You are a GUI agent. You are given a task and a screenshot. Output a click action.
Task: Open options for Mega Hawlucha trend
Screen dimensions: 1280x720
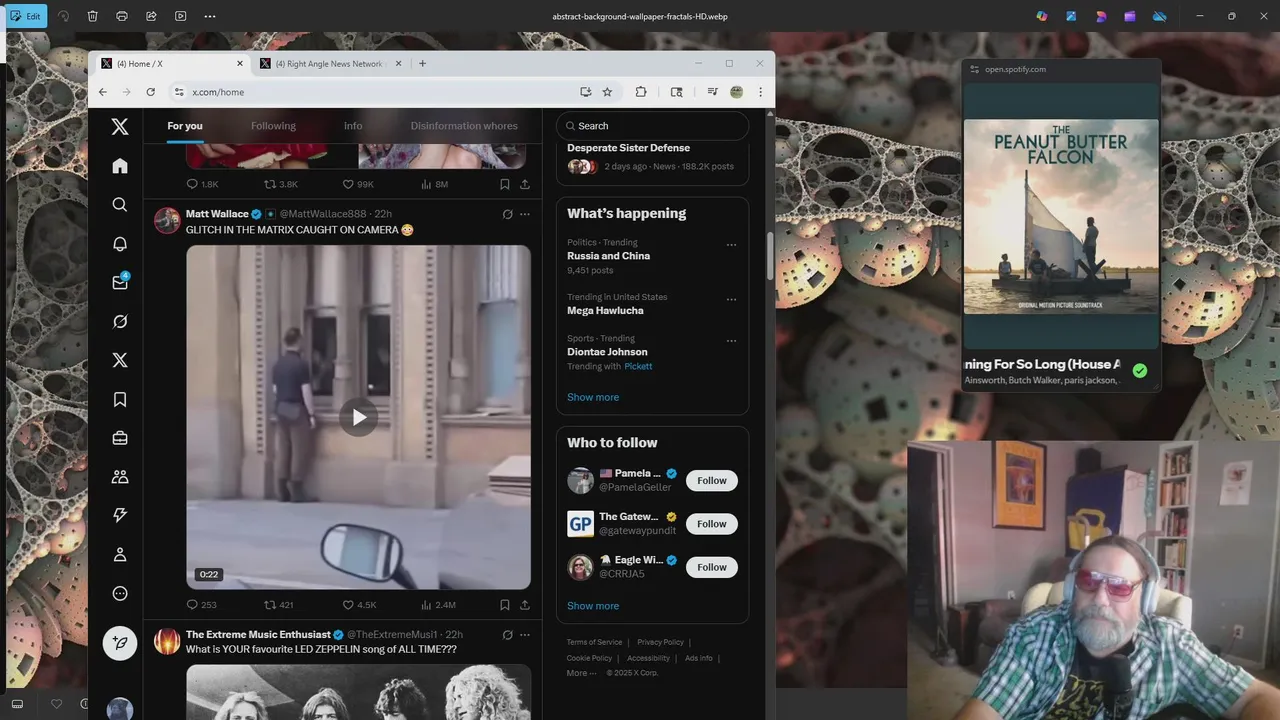point(731,299)
